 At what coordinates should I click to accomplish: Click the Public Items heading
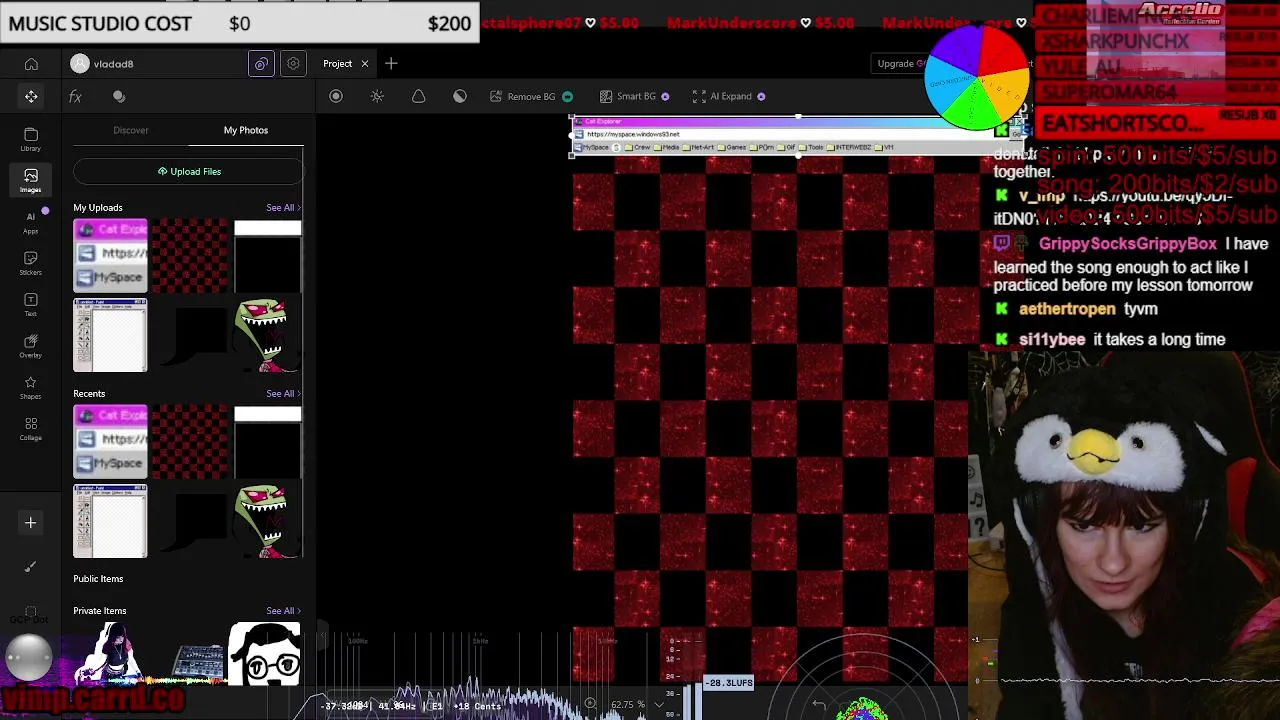98,579
